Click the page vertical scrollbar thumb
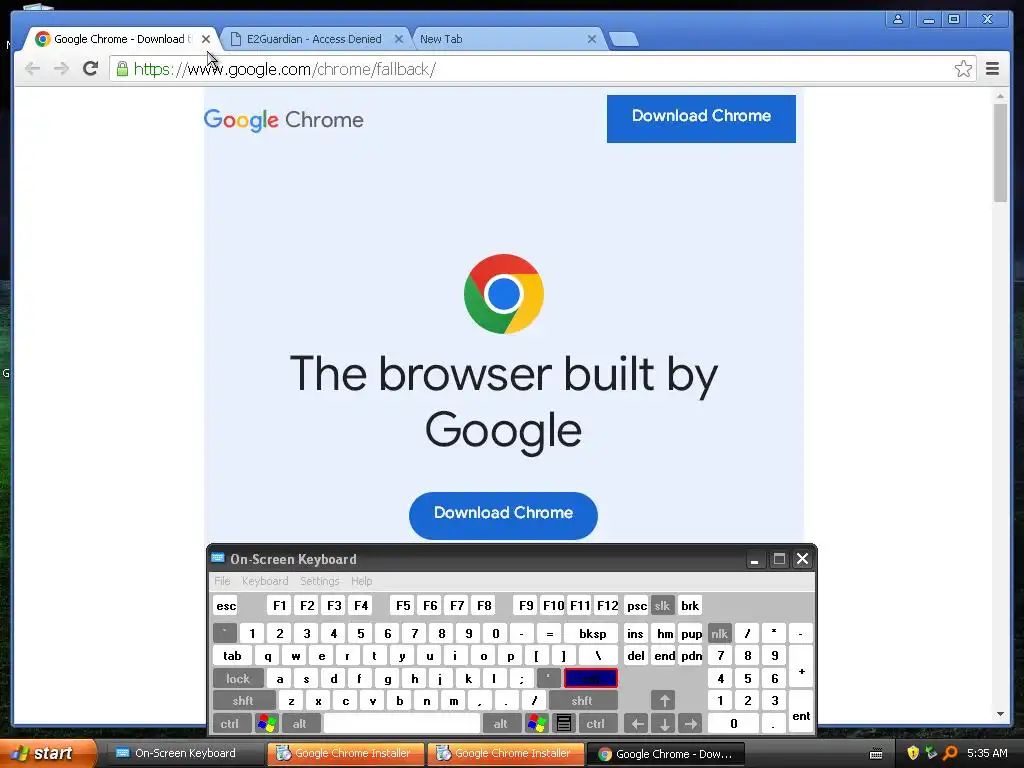 [x=1000, y=152]
